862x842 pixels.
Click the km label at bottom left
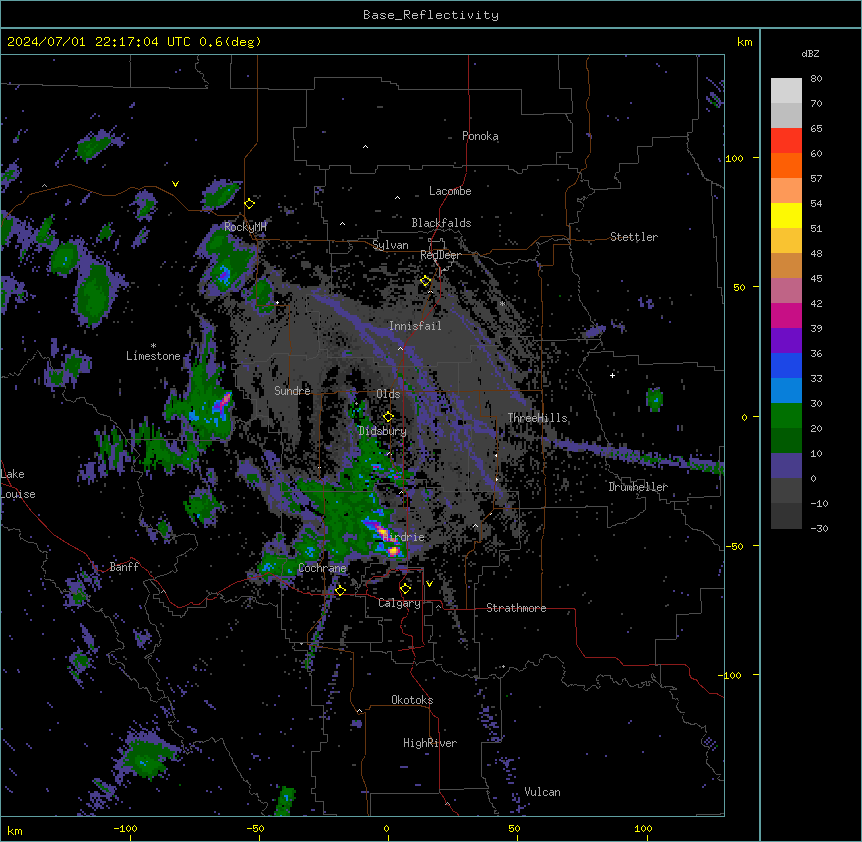pos(15,830)
